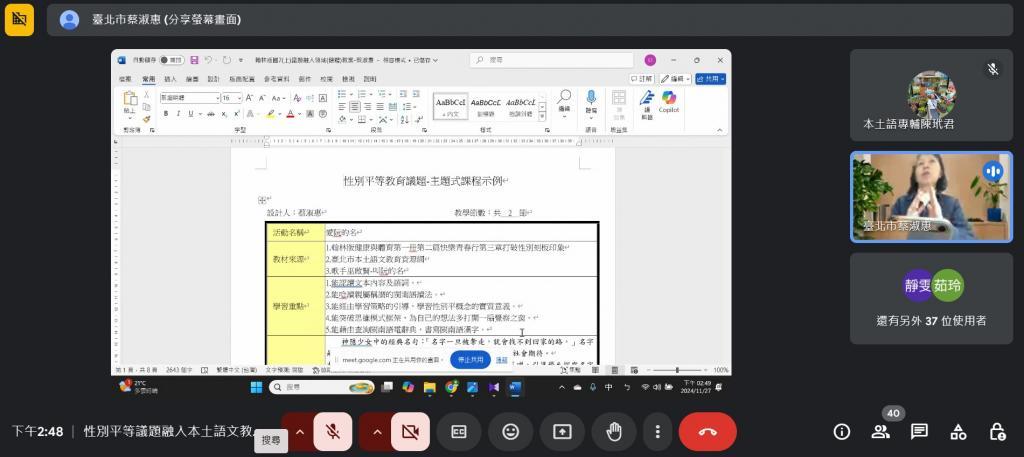This screenshot has height=457, width=1024.
Task: Leave the call with red hang-up button
Action: pos(707,432)
